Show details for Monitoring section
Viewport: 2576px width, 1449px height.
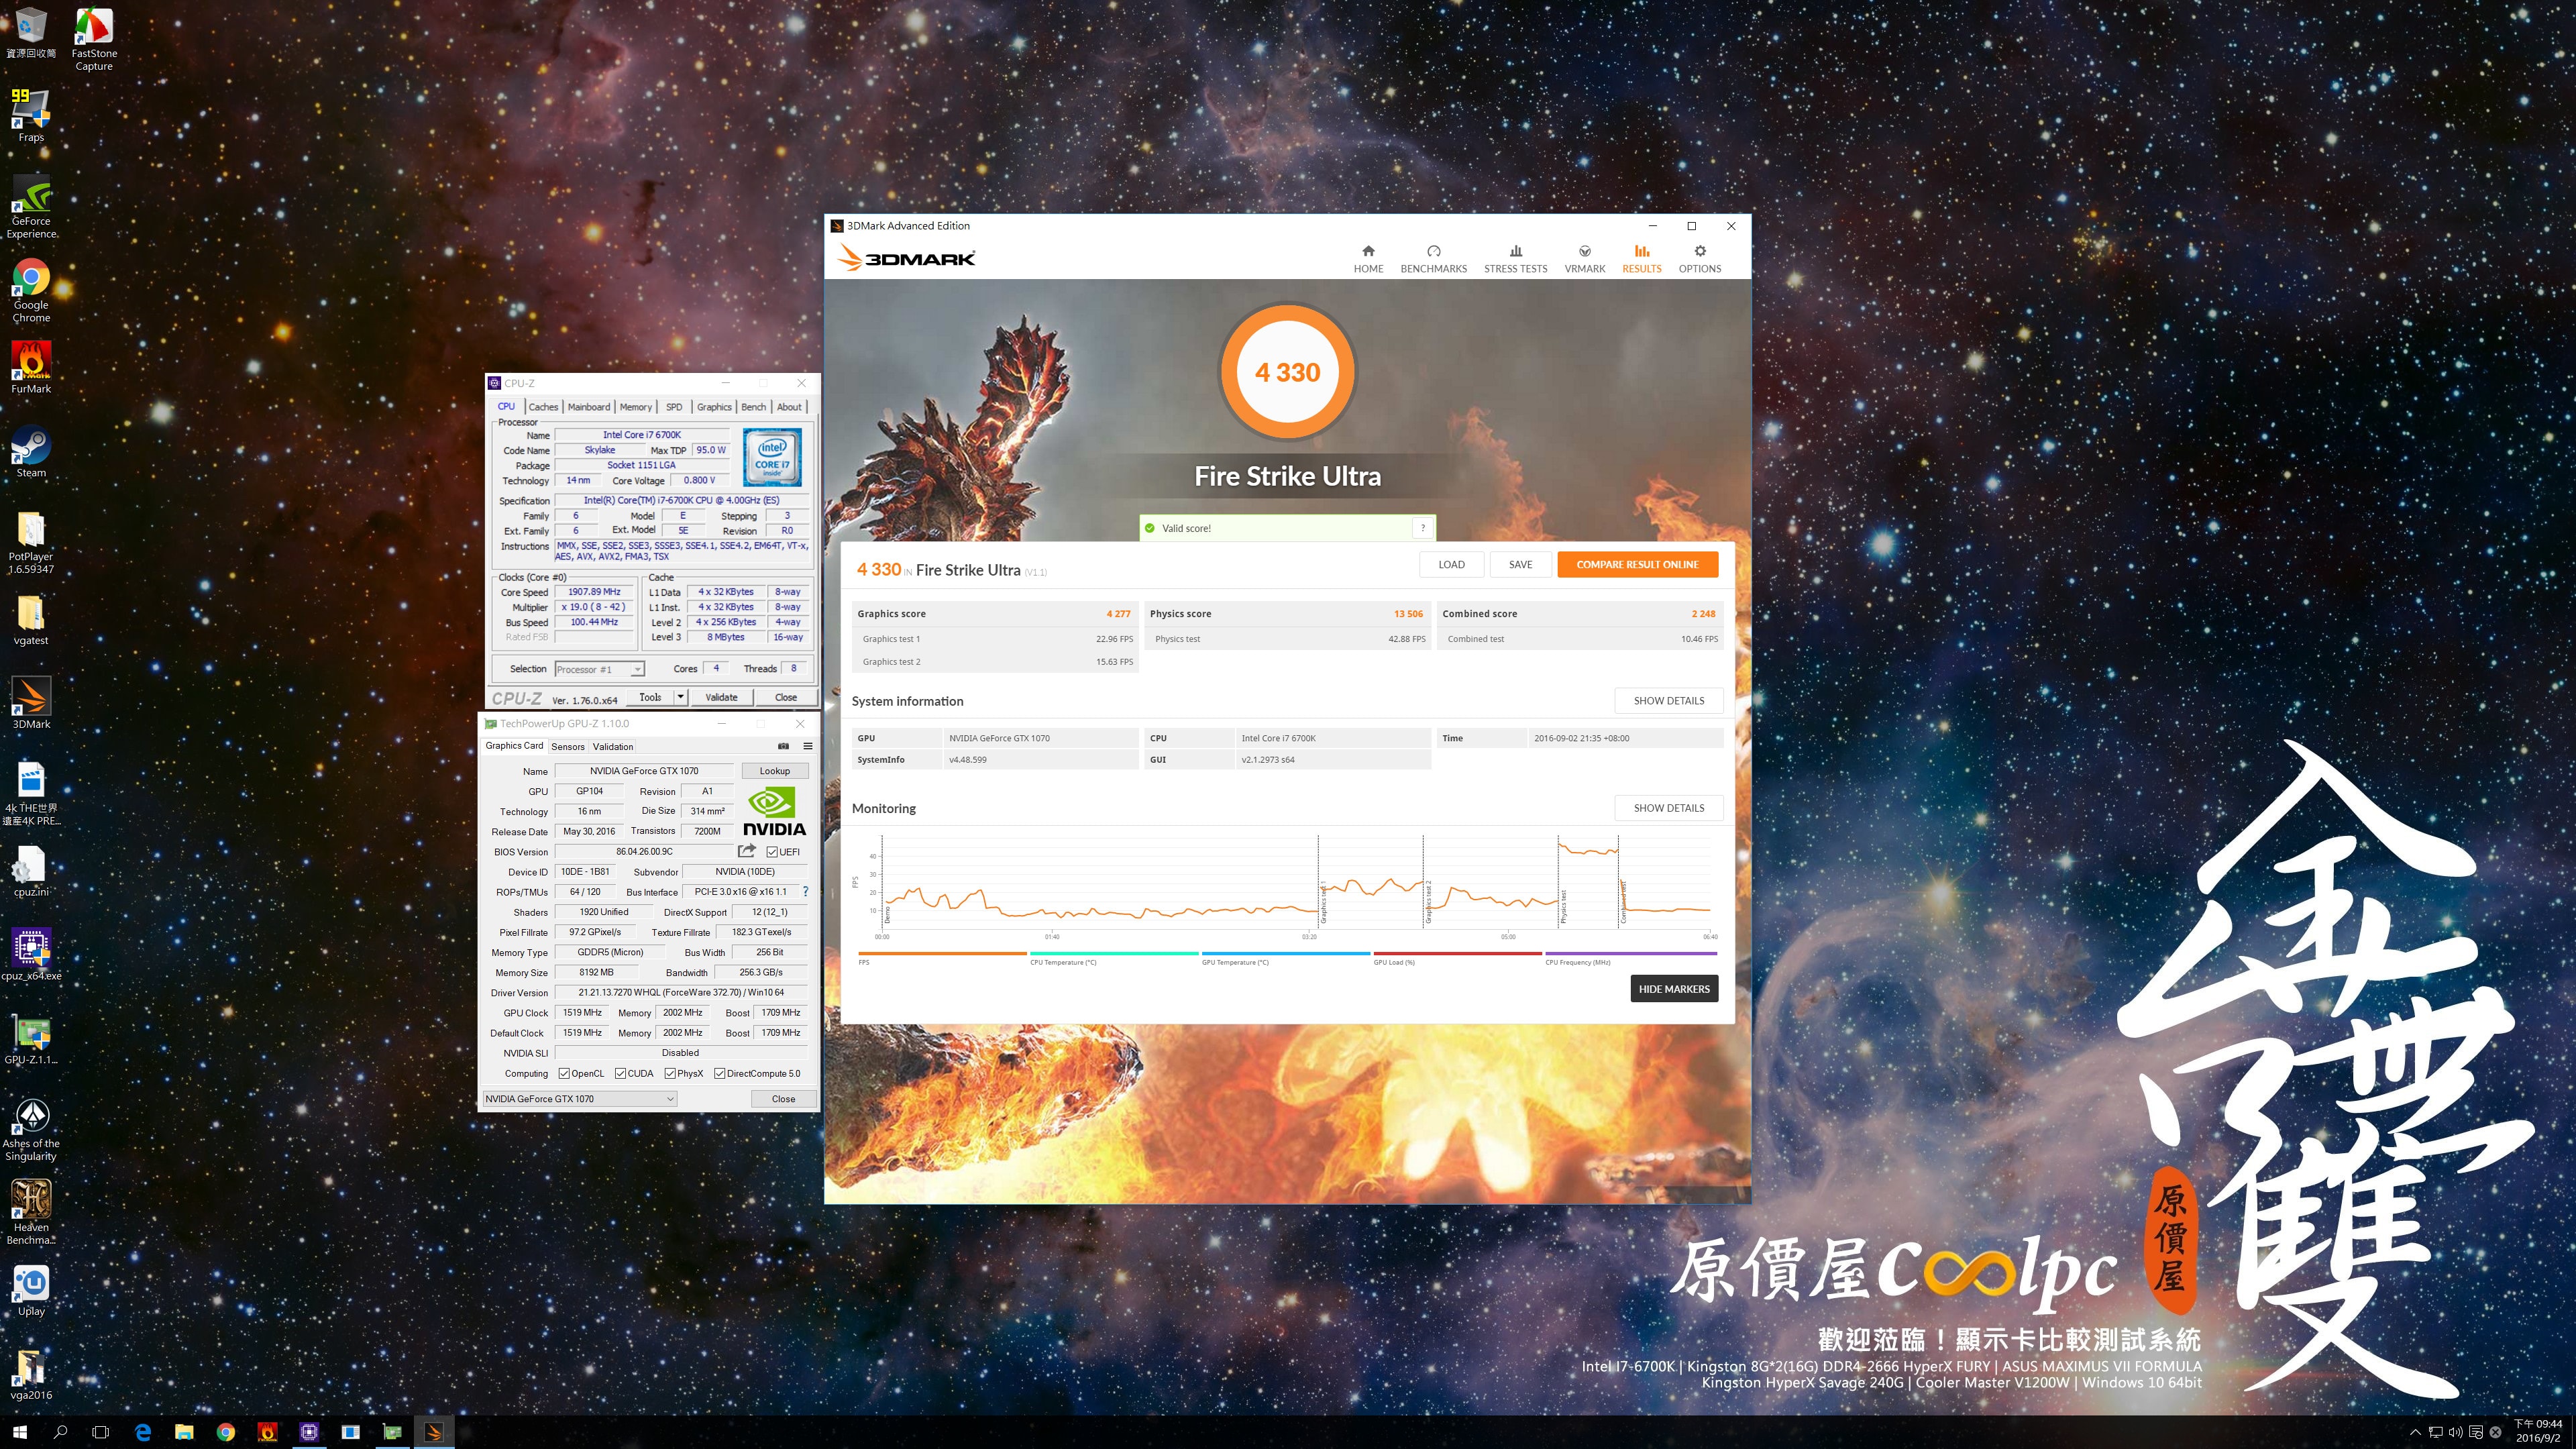coord(1668,807)
